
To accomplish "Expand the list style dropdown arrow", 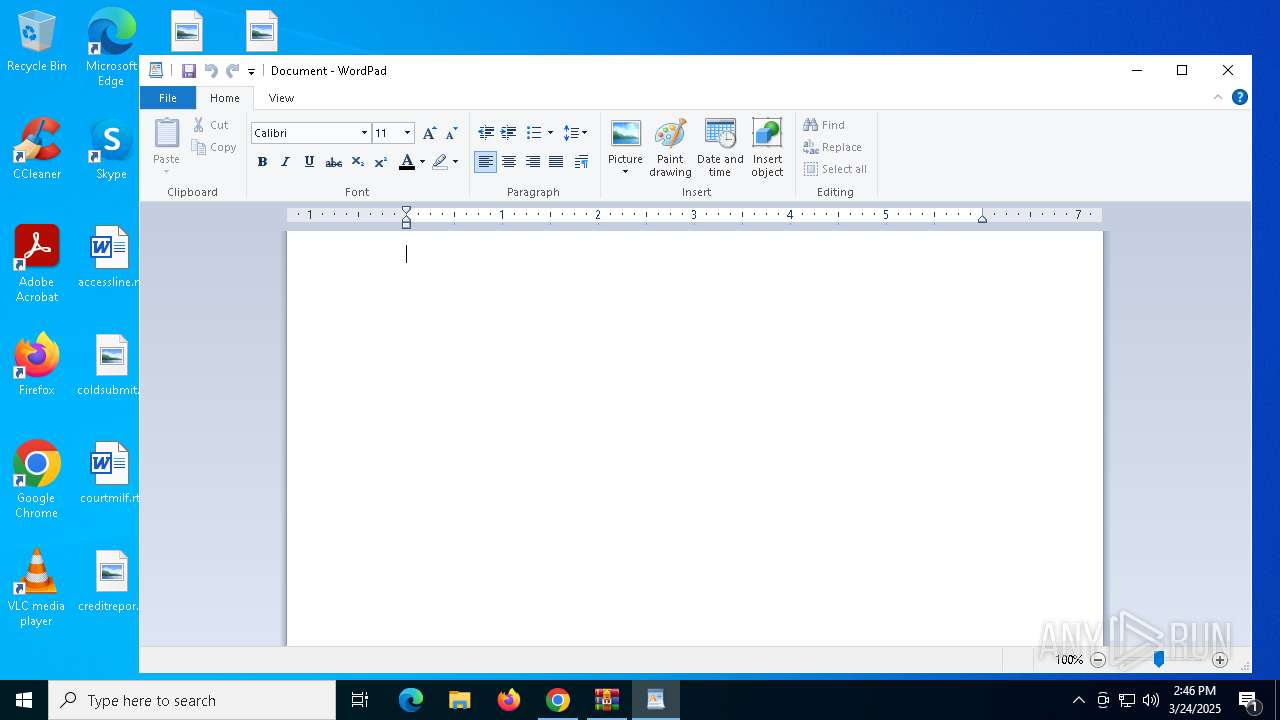I will click(550, 133).
